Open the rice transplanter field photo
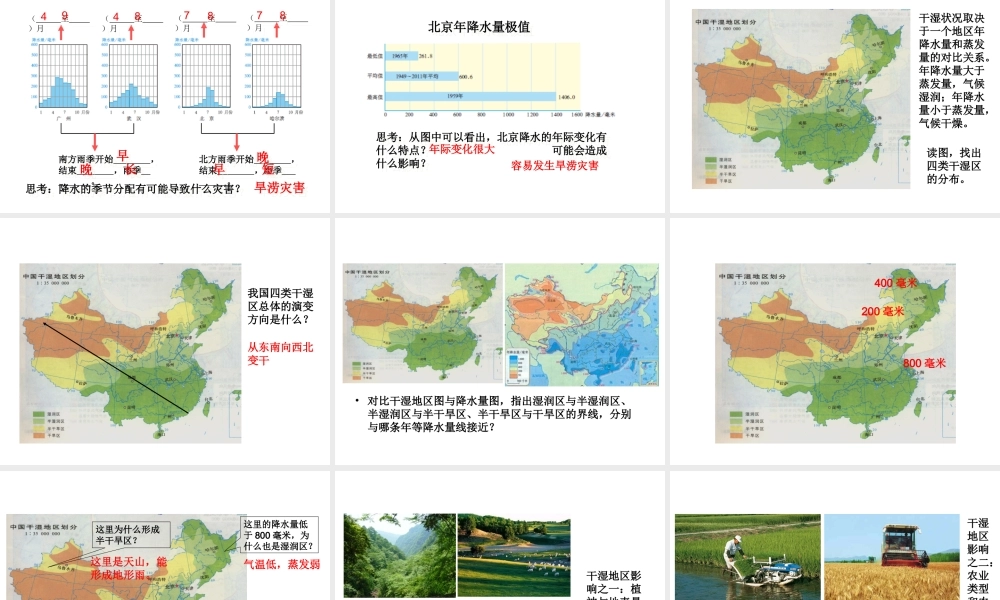 (x=746, y=557)
